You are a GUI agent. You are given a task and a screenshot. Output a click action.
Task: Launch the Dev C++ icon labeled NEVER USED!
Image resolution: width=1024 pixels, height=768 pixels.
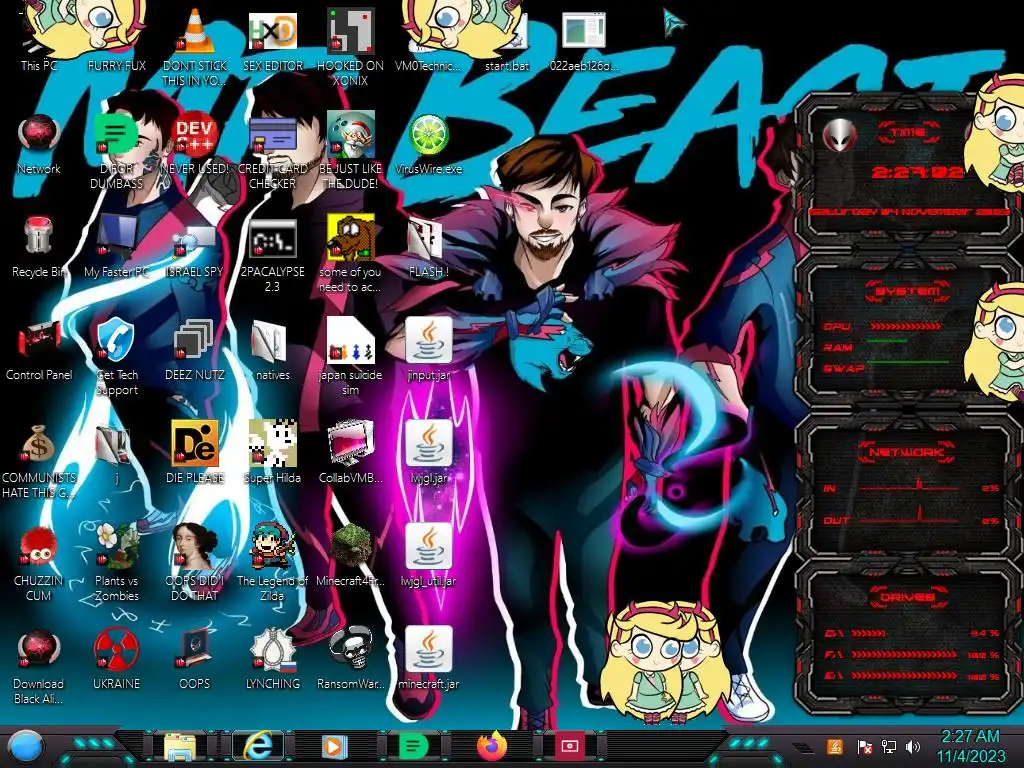(195, 144)
